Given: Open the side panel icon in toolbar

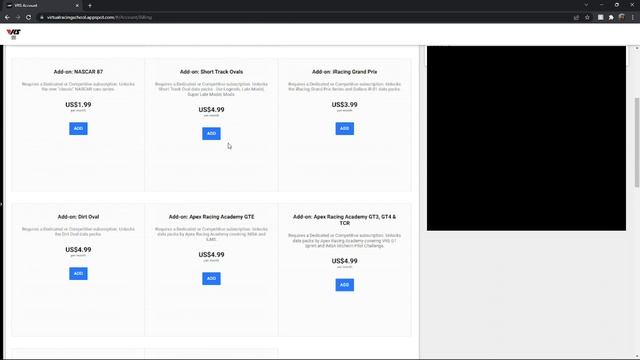Looking at the screenshot, I should tap(600, 18).
